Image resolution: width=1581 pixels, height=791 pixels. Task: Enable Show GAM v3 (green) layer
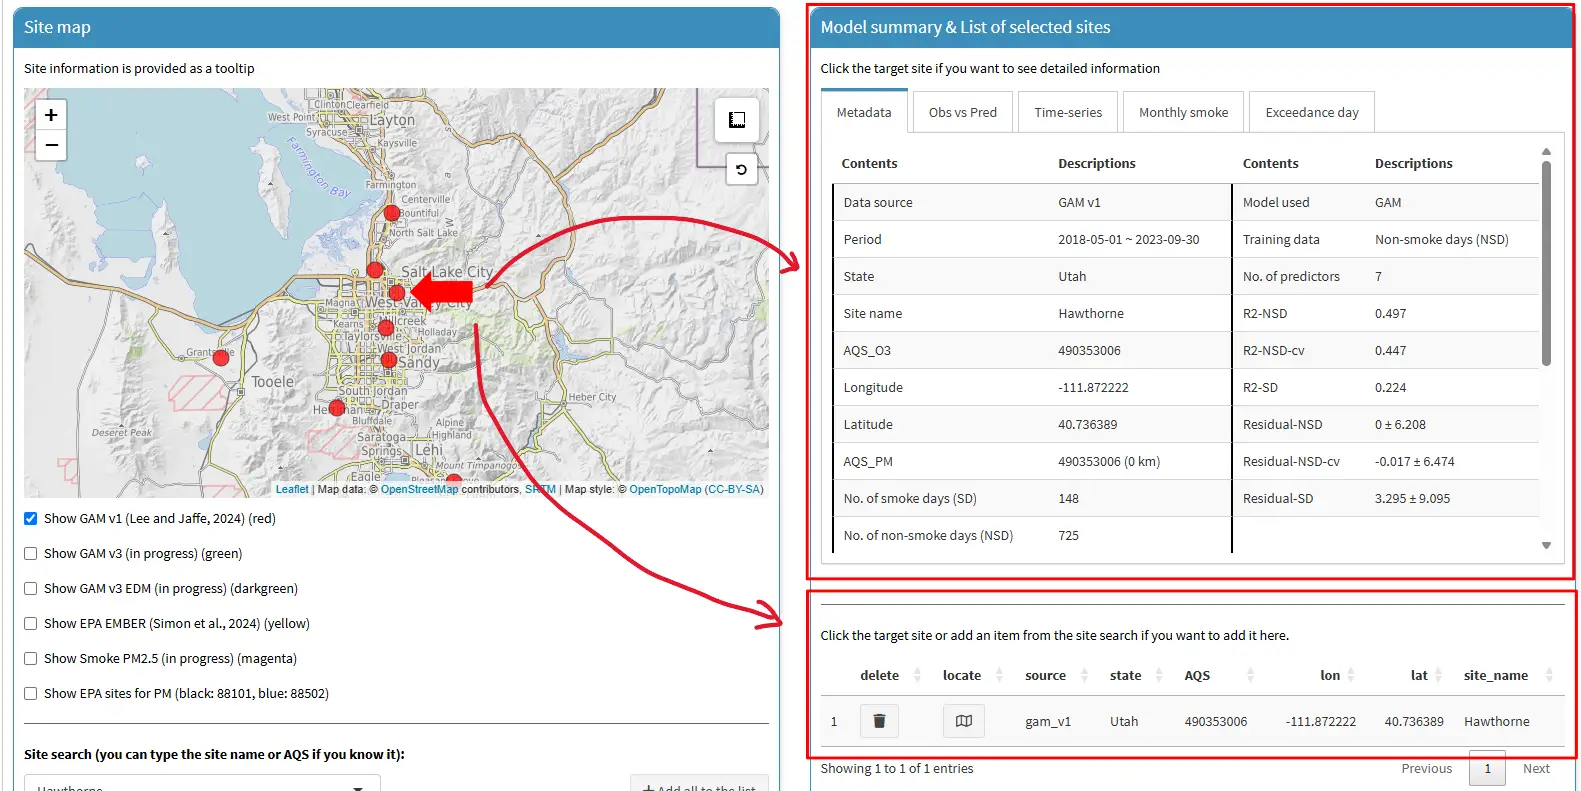(31, 554)
